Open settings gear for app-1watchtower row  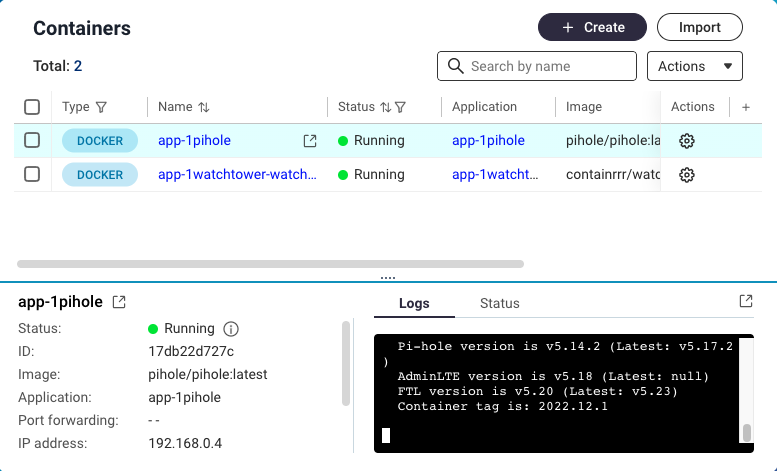[x=686, y=175]
